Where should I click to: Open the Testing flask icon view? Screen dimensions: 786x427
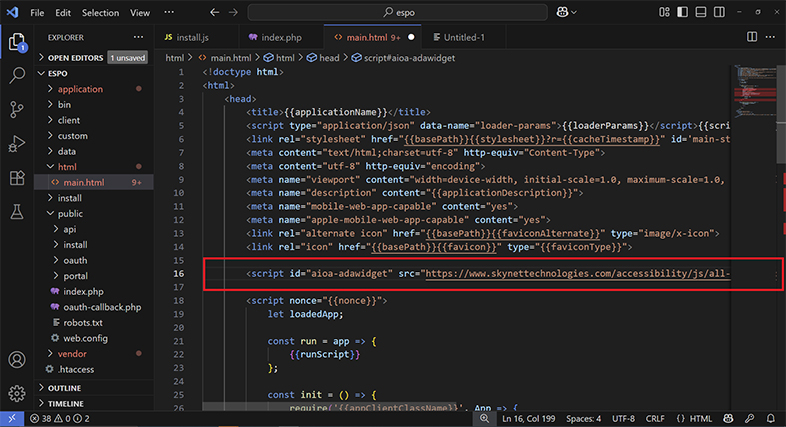(x=17, y=212)
